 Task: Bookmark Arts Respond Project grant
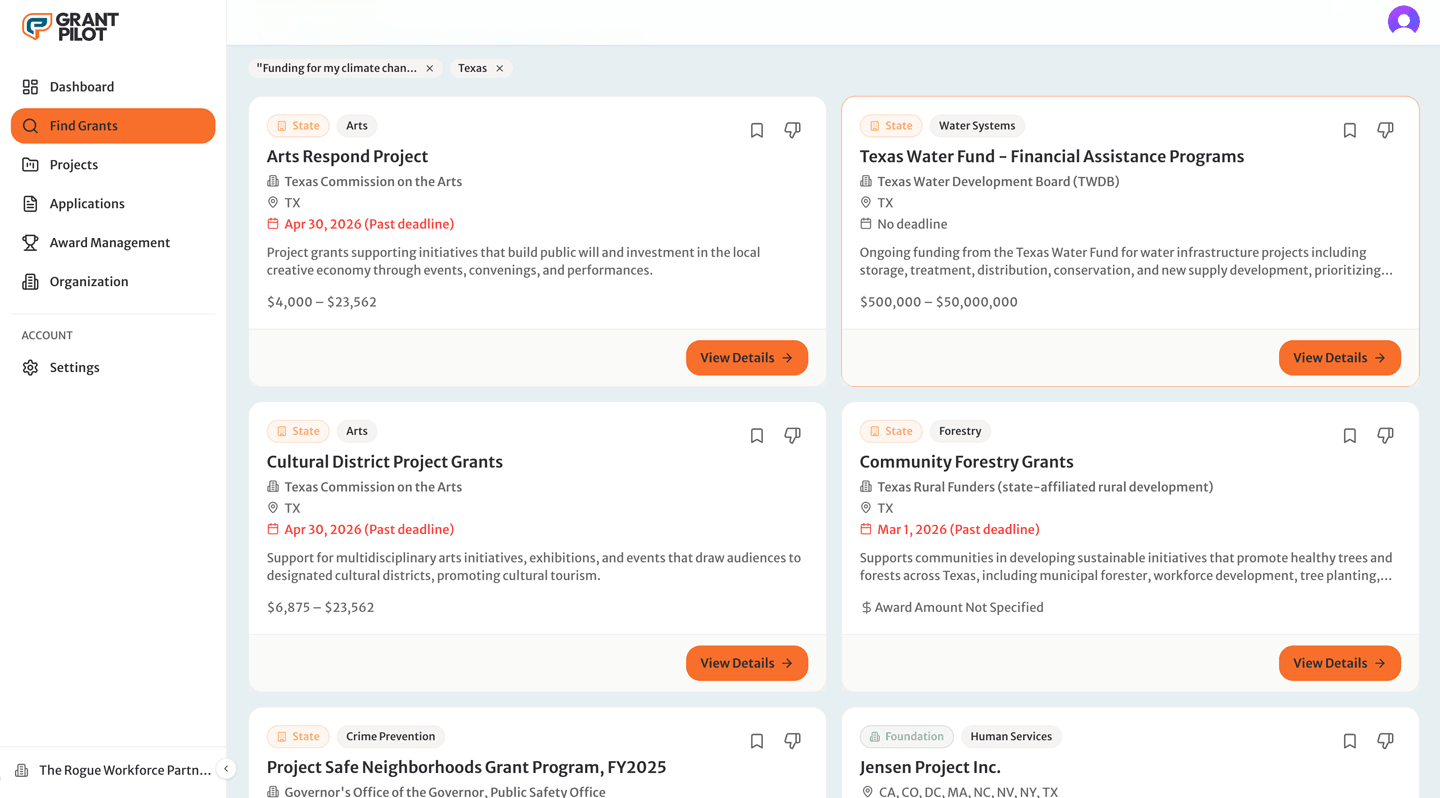coord(757,130)
